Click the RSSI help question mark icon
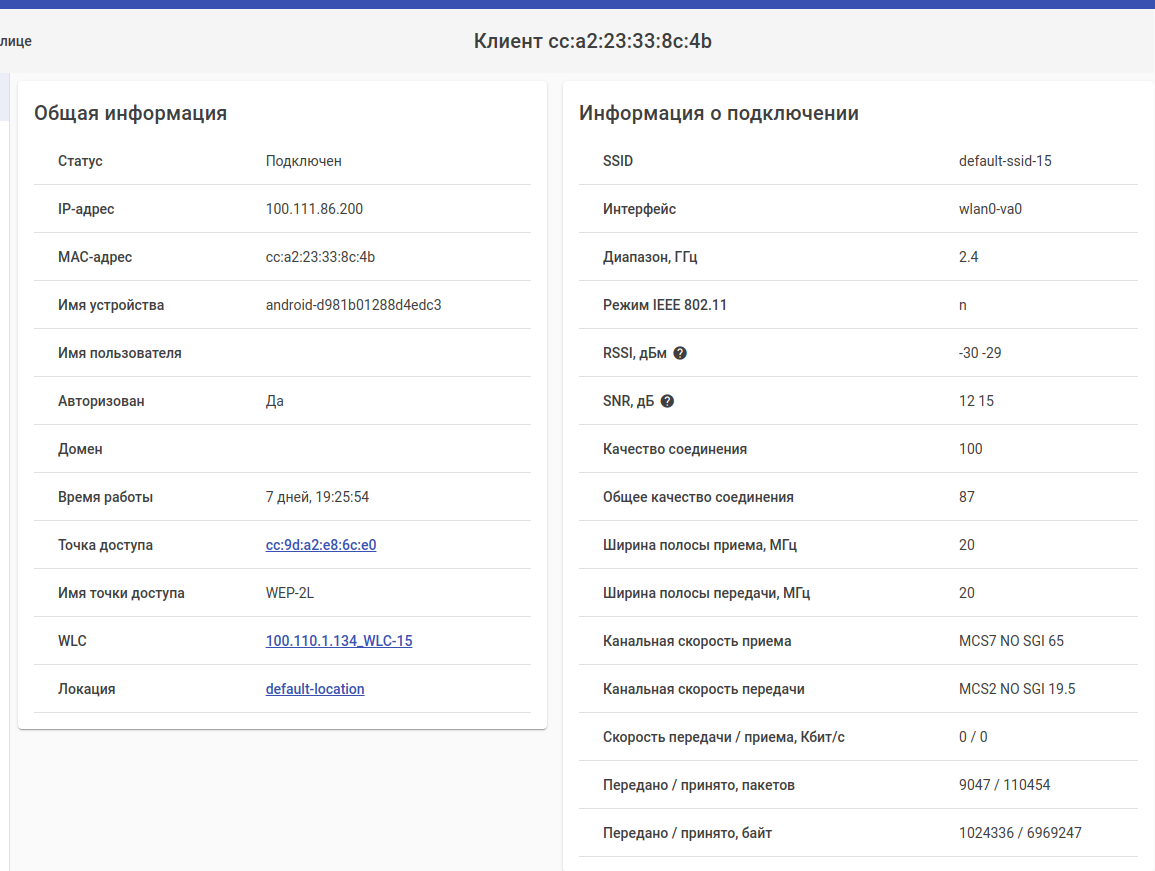The height and width of the screenshot is (871, 1155). click(x=680, y=353)
